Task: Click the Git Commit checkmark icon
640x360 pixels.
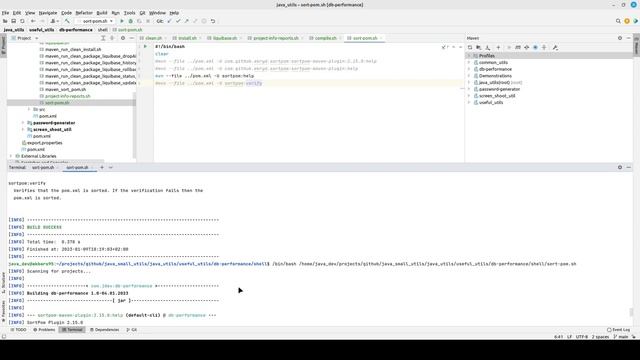Action: click(x=178, y=21)
